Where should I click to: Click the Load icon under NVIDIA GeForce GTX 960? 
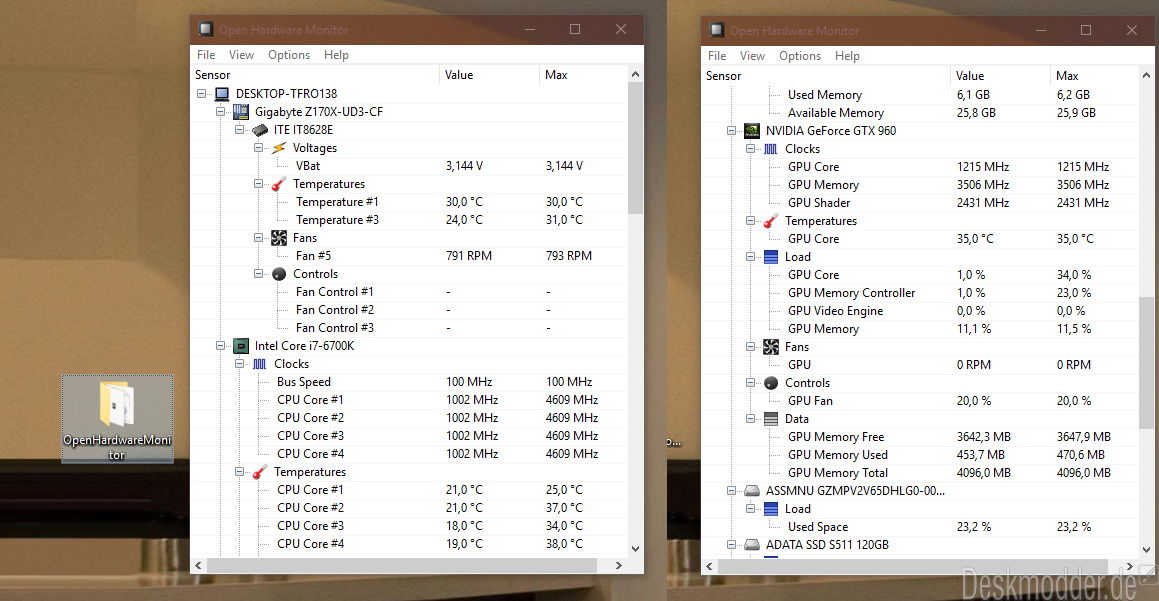pyautogui.click(x=771, y=257)
